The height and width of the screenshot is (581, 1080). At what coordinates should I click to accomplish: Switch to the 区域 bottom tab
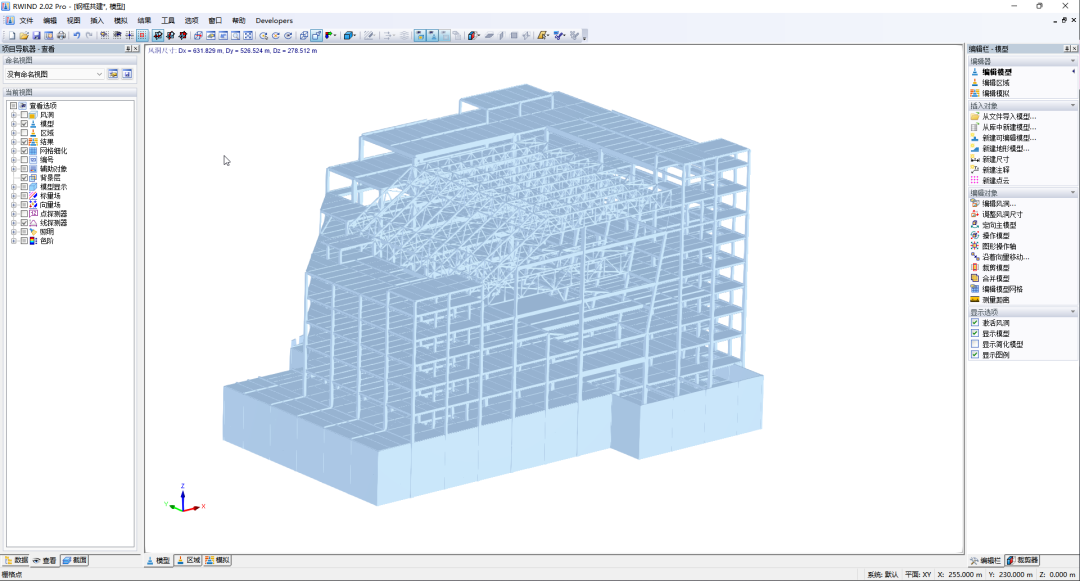(x=188, y=560)
